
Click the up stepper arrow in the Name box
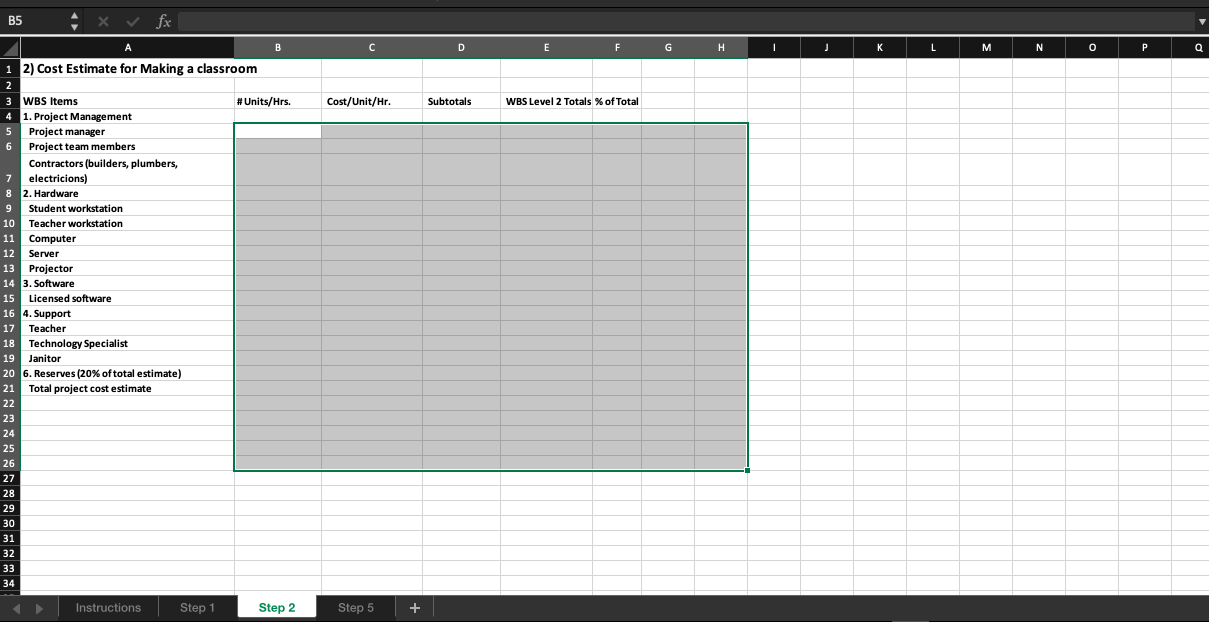pos(73,15)
